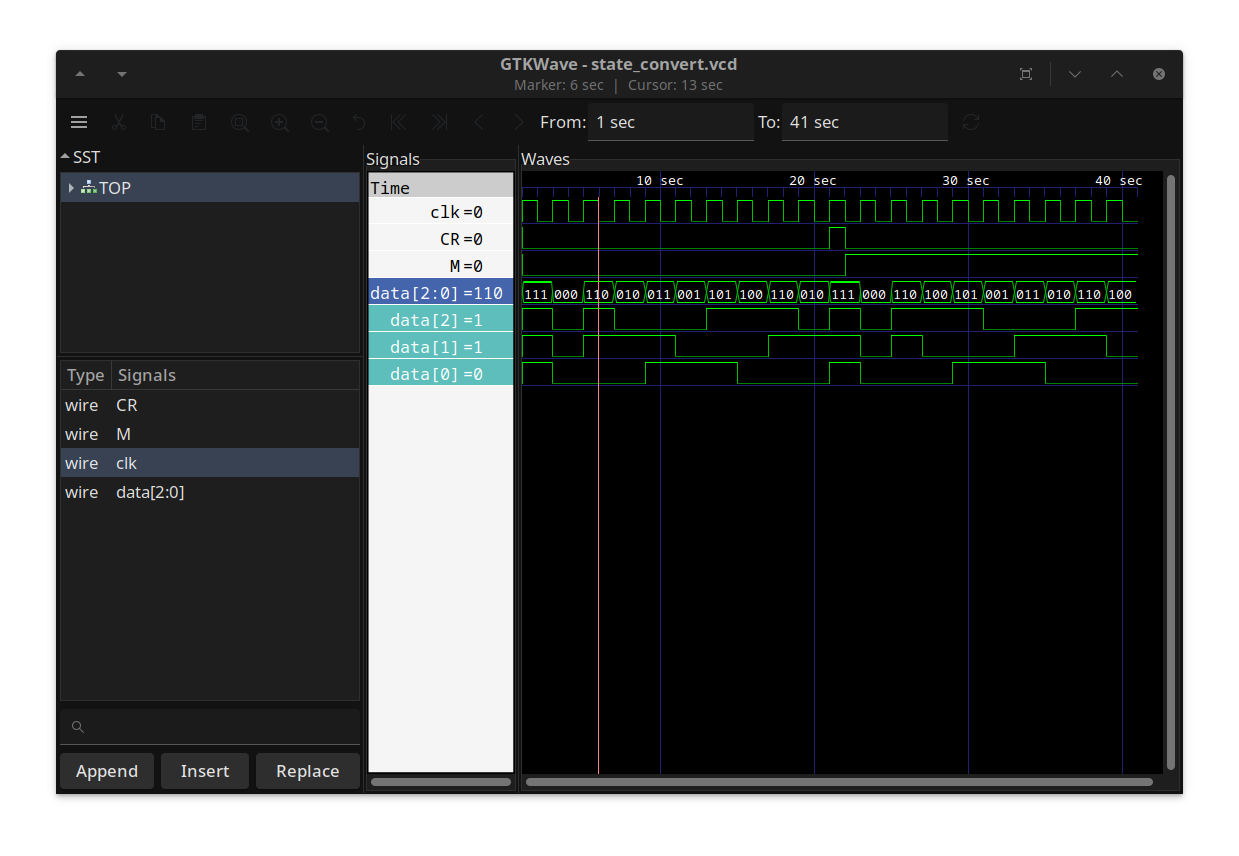The image size is (1239, 856).
Task: Click the Undo zoom icon
Action: [x=360, y=122]
